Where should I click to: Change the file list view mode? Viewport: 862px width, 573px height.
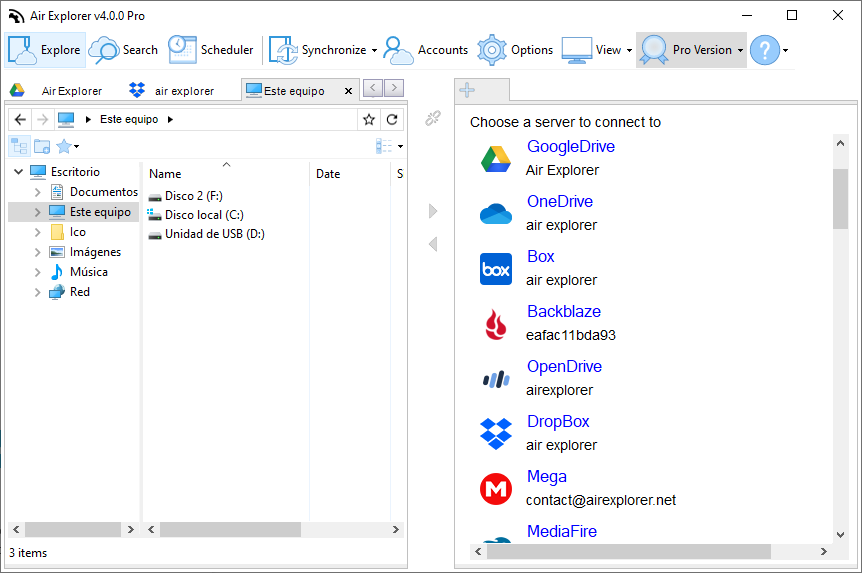[x=389, y=146]
